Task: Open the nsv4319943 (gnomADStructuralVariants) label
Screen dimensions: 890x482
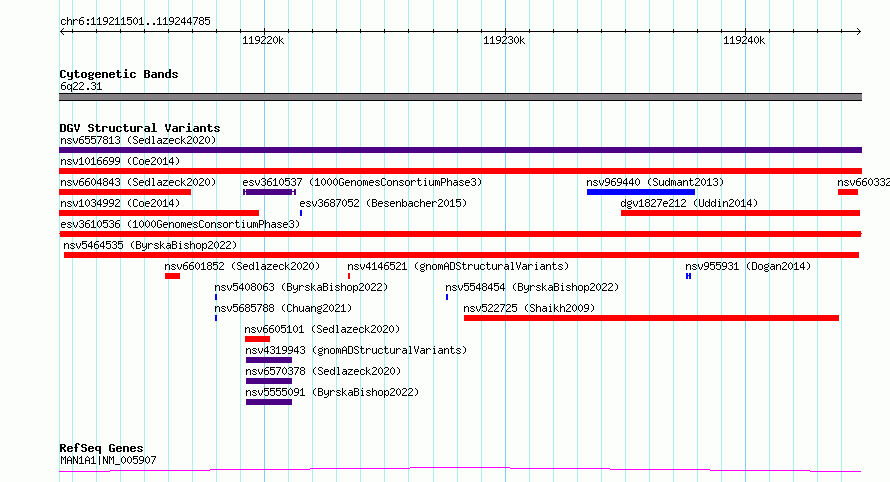Action: pos(356,350)
